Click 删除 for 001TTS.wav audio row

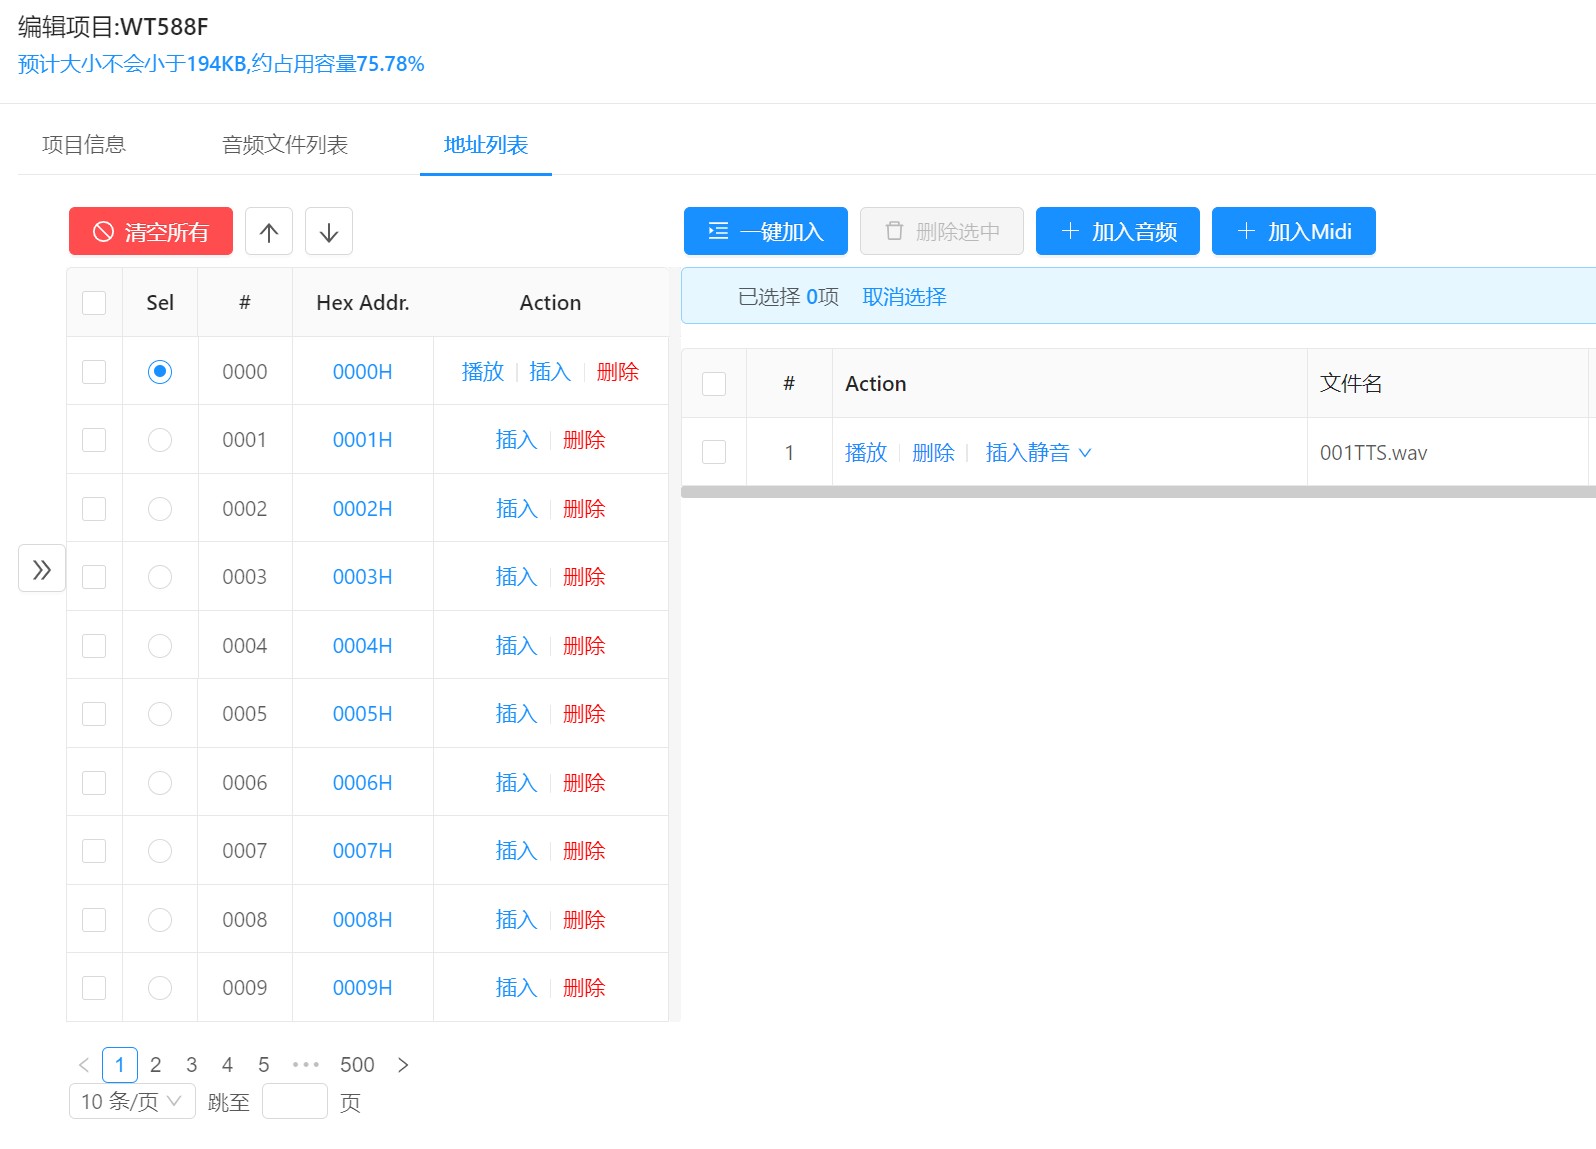point(934,453)
